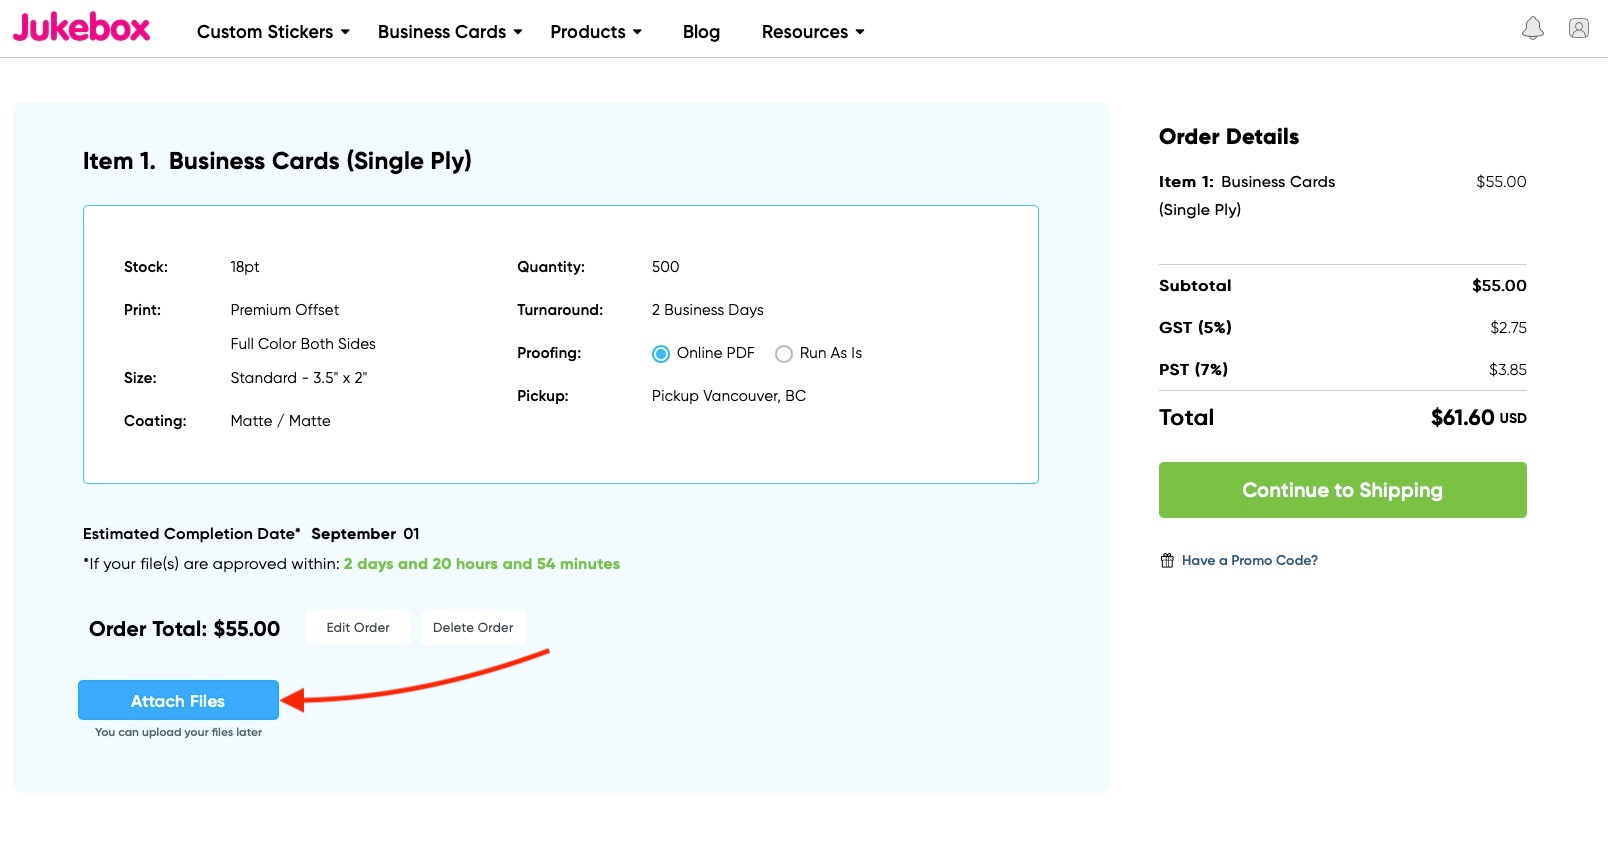Click the 'Pickup Vancouver, BC' text
This screenshot has width=1608, height=856.
(x=729, y=396)
